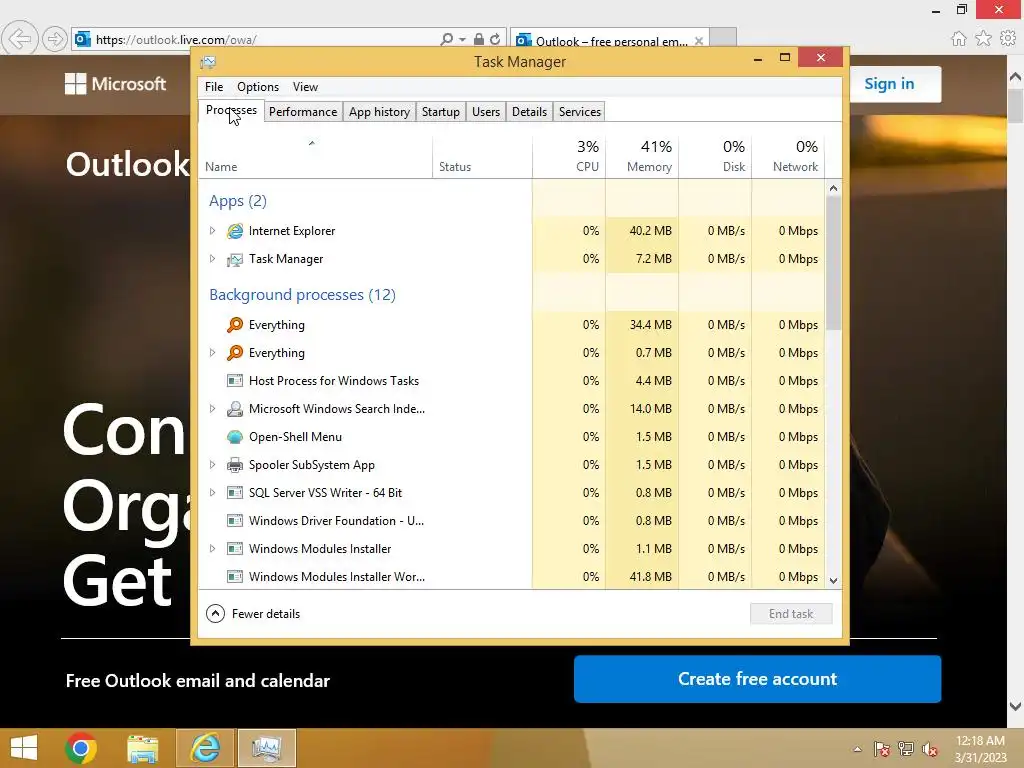This screenshot has width=1024, height=768.
Task: Click the Internet Explorer process icon
Action: 234,231
